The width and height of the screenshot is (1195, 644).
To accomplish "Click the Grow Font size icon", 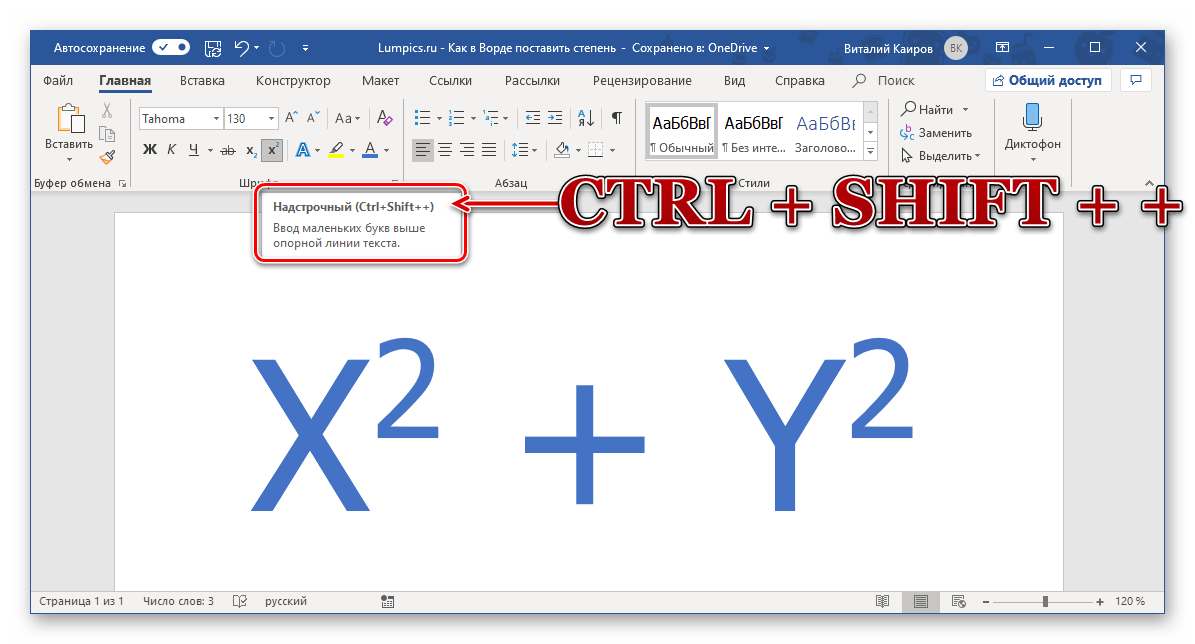I will tap(291, 118).
